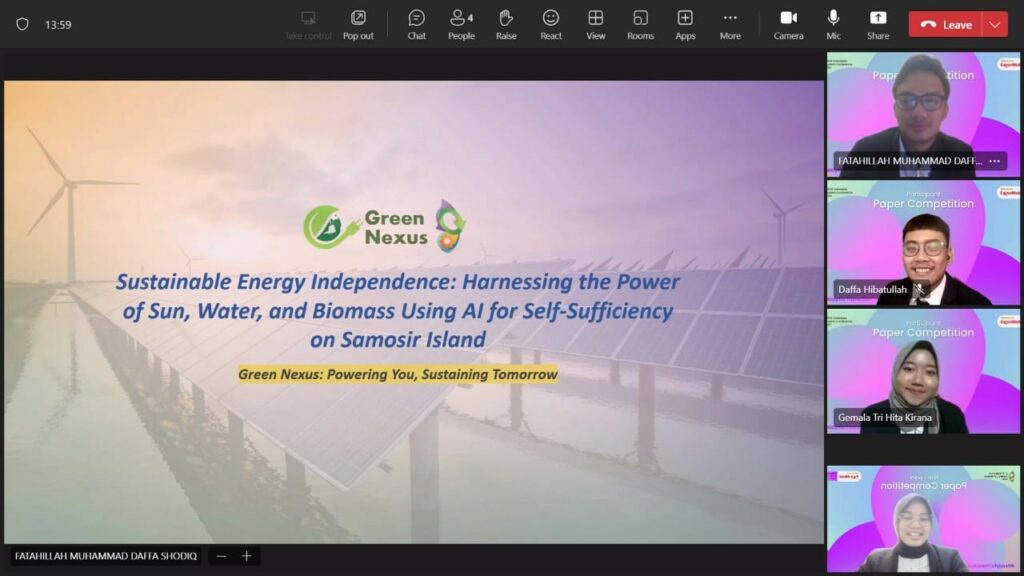Show the People participants list
Viewport: 1024px width, 576px height.
point(461,24)
